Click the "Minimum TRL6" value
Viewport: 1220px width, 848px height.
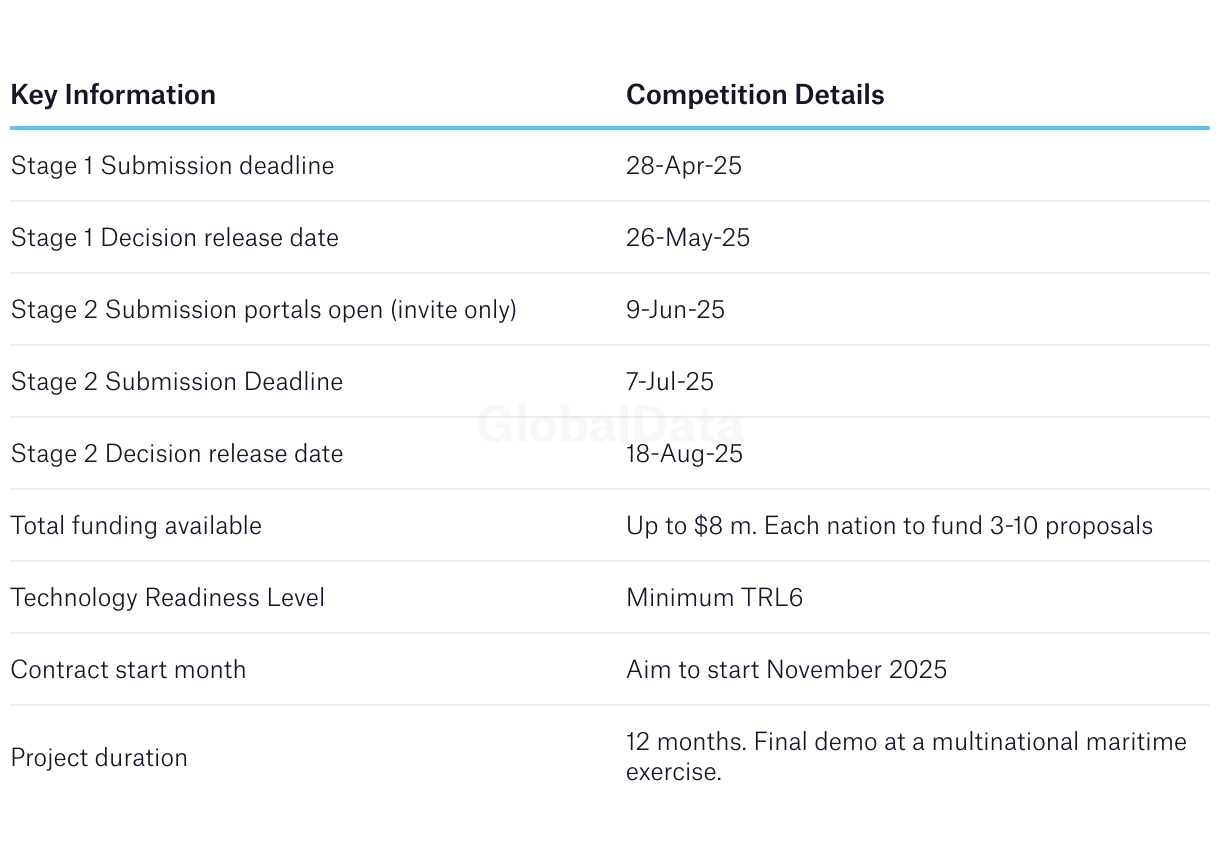point(714,598)
